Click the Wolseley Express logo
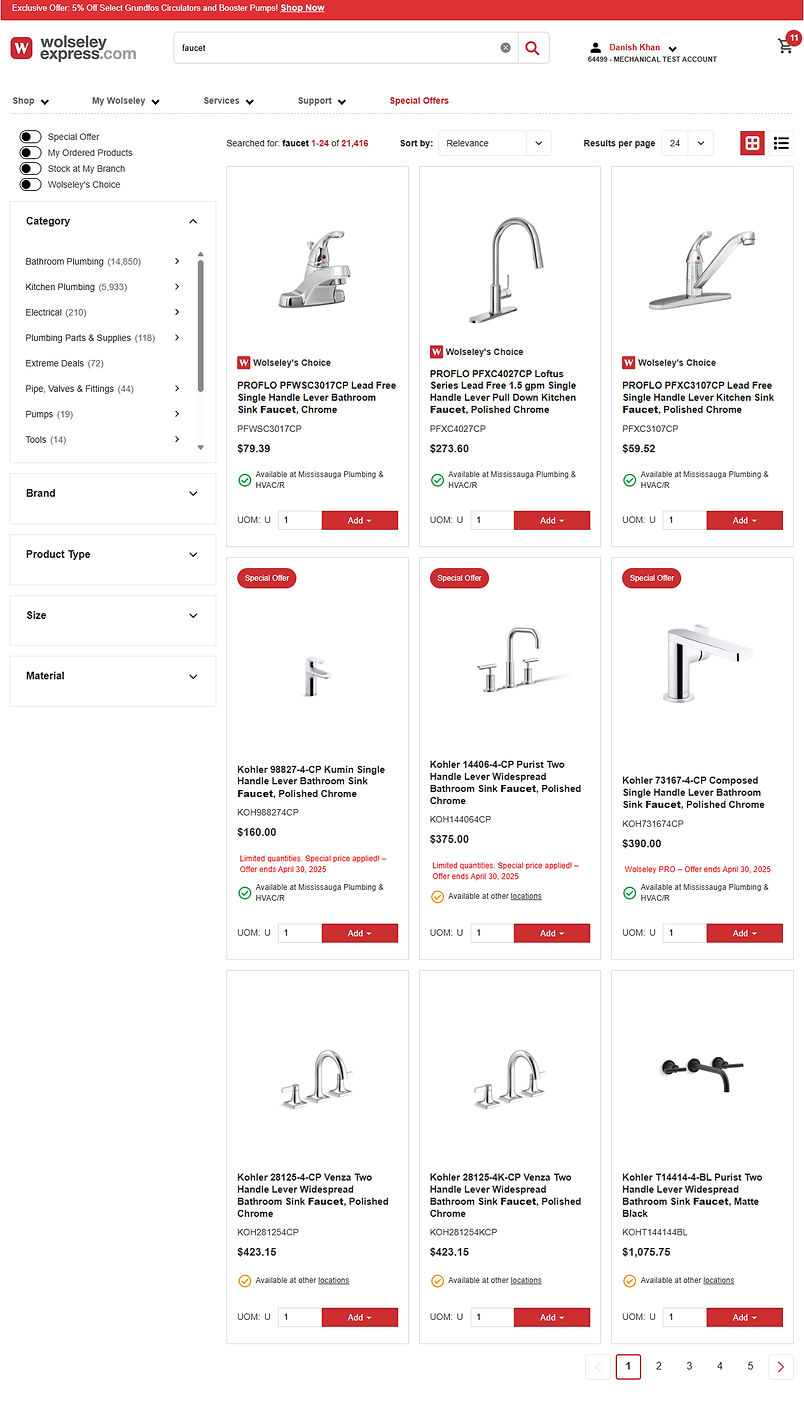The height and width of the screenshot is (1428, 804). point(73,48)
